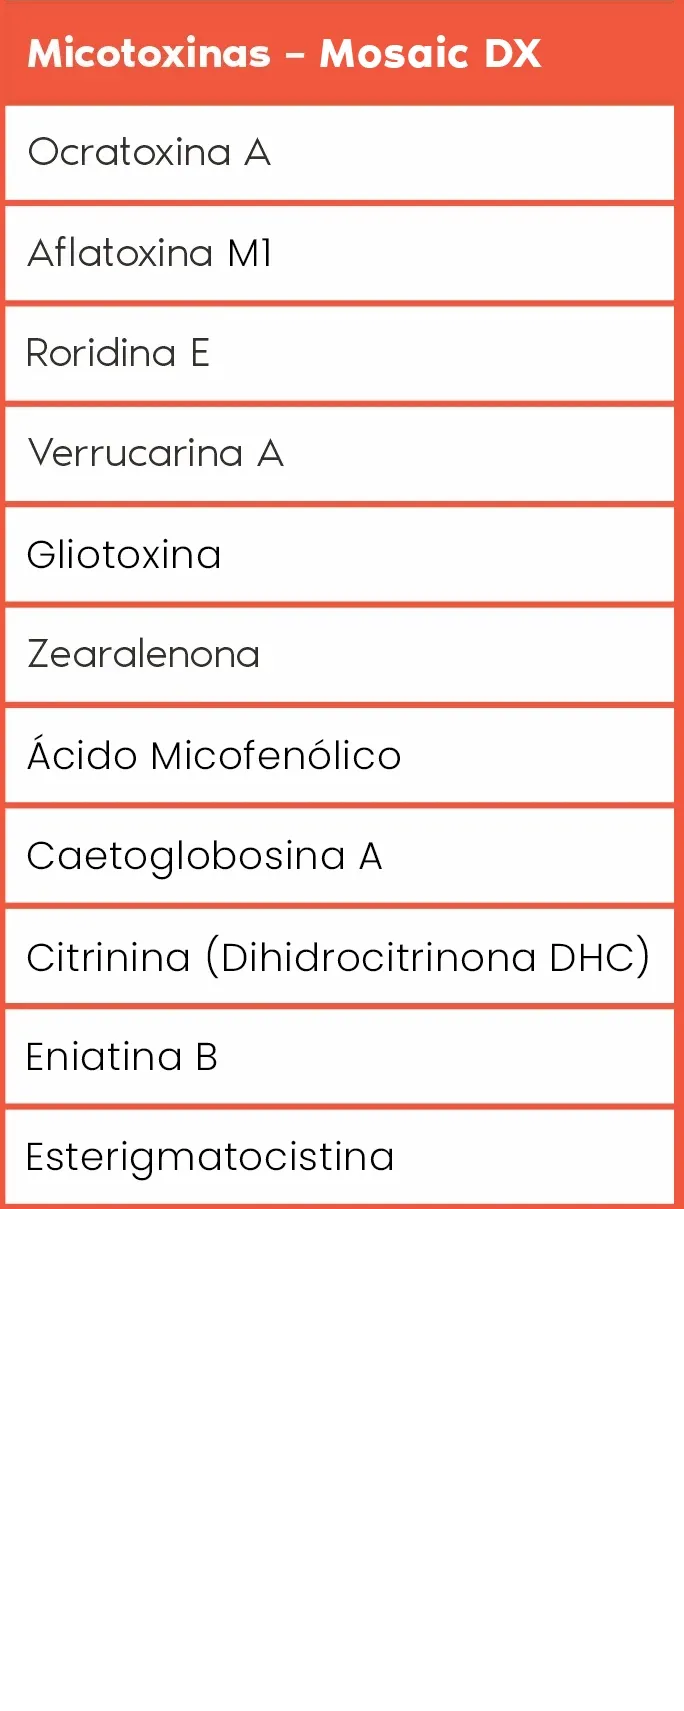Click the word Micotoxinas in the header
This screenshot has height=1711, width=684.
(x=149, y=54)
